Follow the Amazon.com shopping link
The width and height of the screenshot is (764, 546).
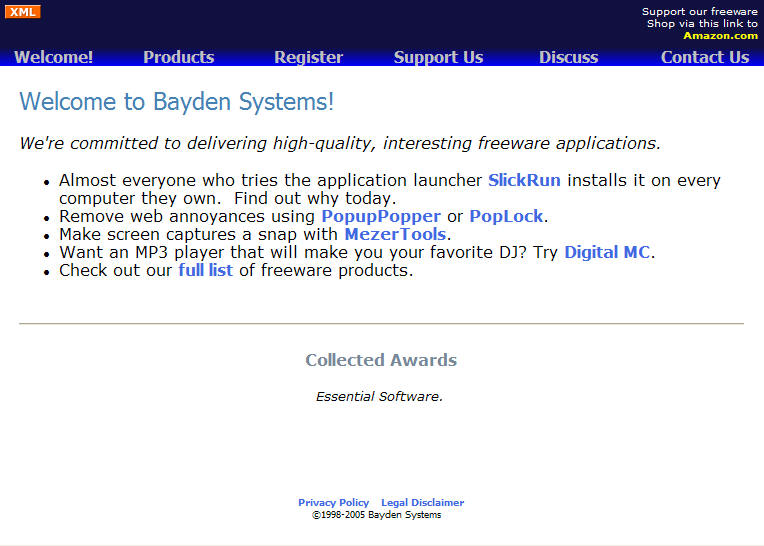tap(720, 36)
